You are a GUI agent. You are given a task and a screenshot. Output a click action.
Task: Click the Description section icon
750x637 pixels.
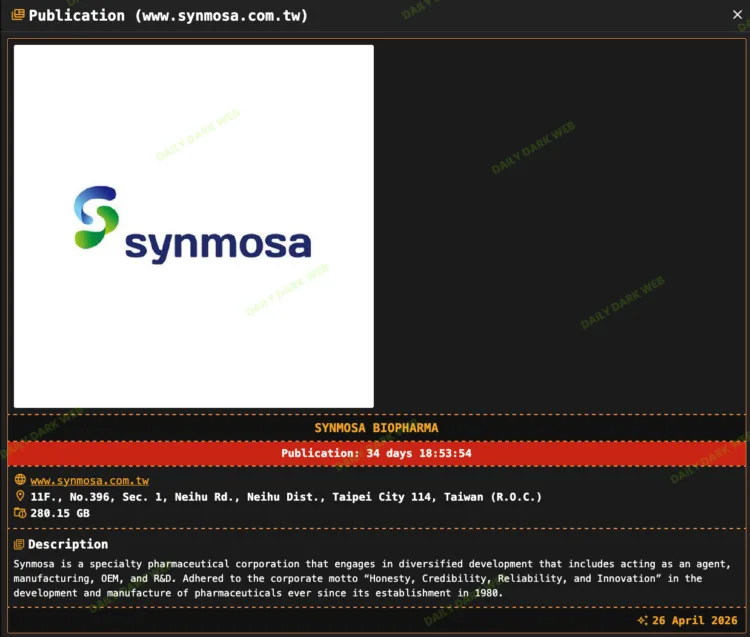click(19, 544)
